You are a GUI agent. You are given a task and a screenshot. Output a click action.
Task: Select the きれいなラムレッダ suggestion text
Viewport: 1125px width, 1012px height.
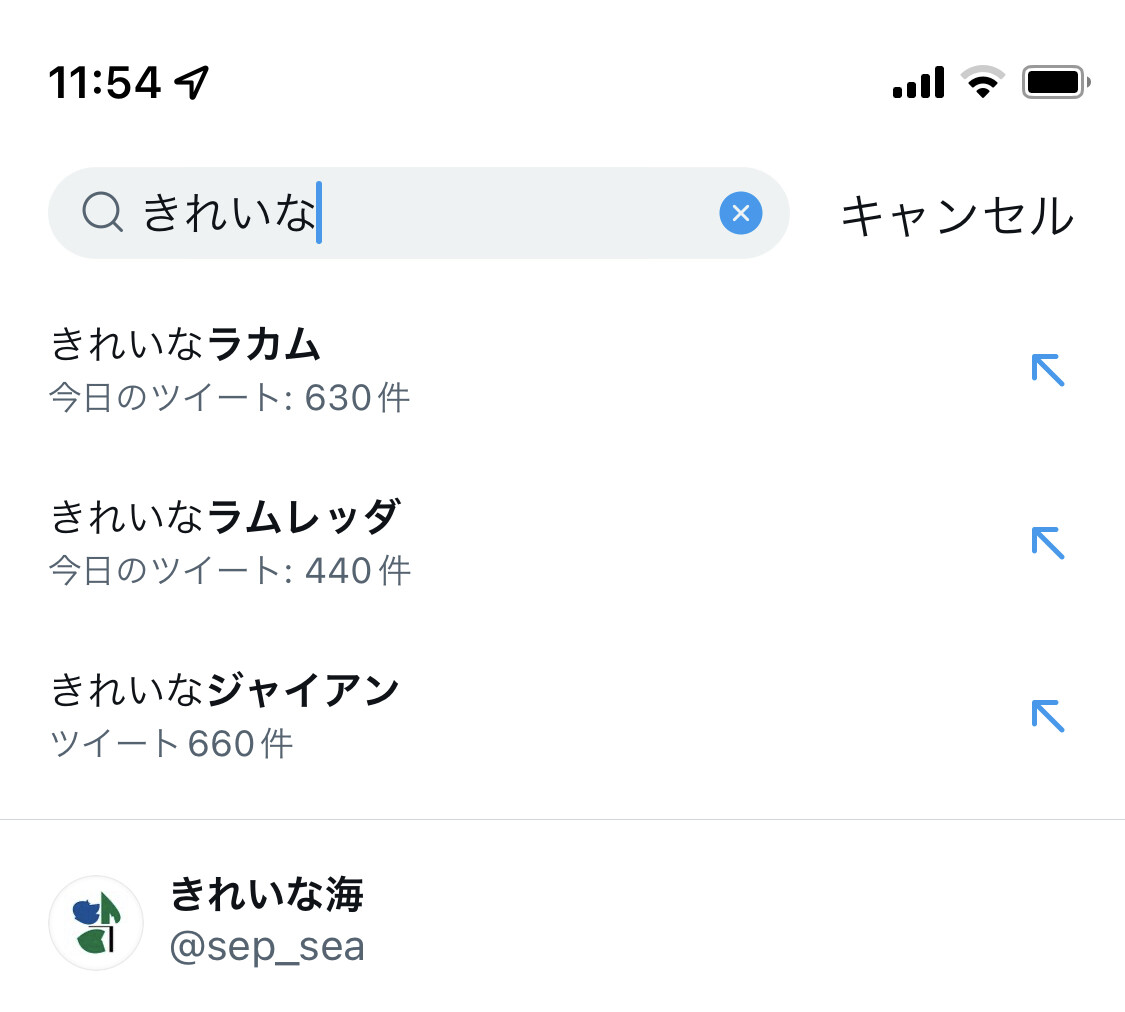coord(225,517)
